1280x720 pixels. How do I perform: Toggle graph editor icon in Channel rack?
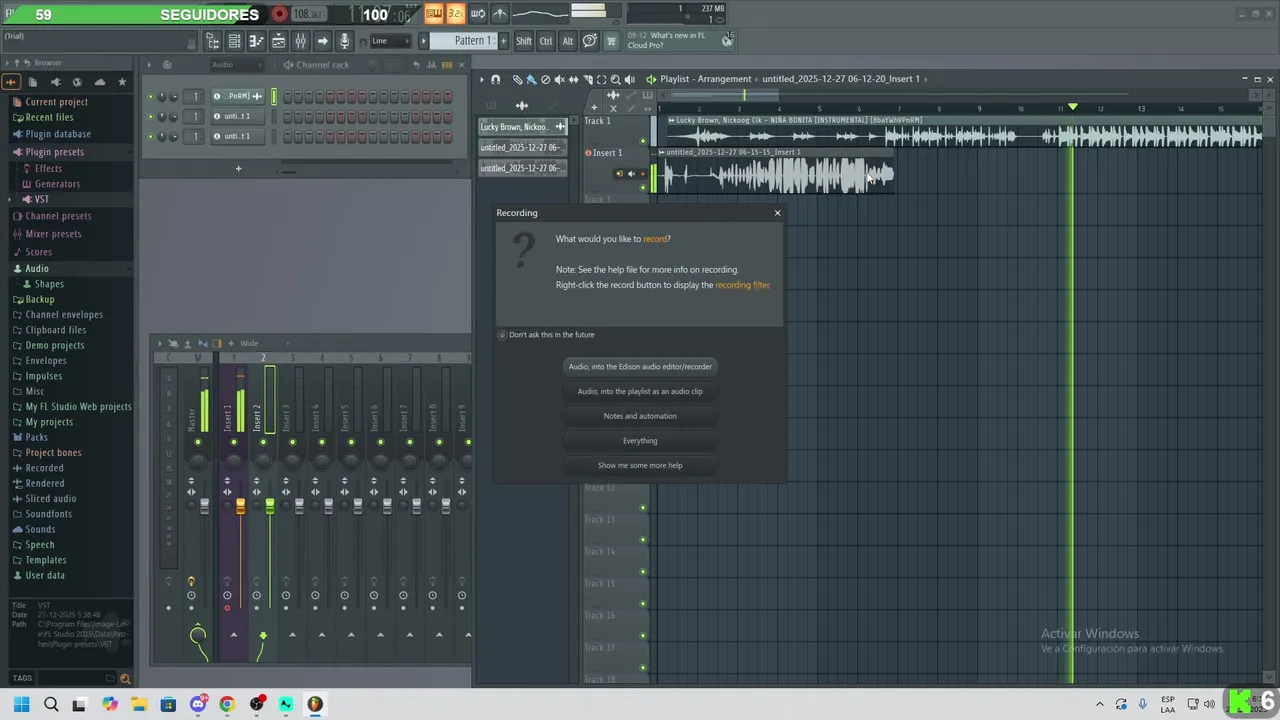[x=432, y=65]
